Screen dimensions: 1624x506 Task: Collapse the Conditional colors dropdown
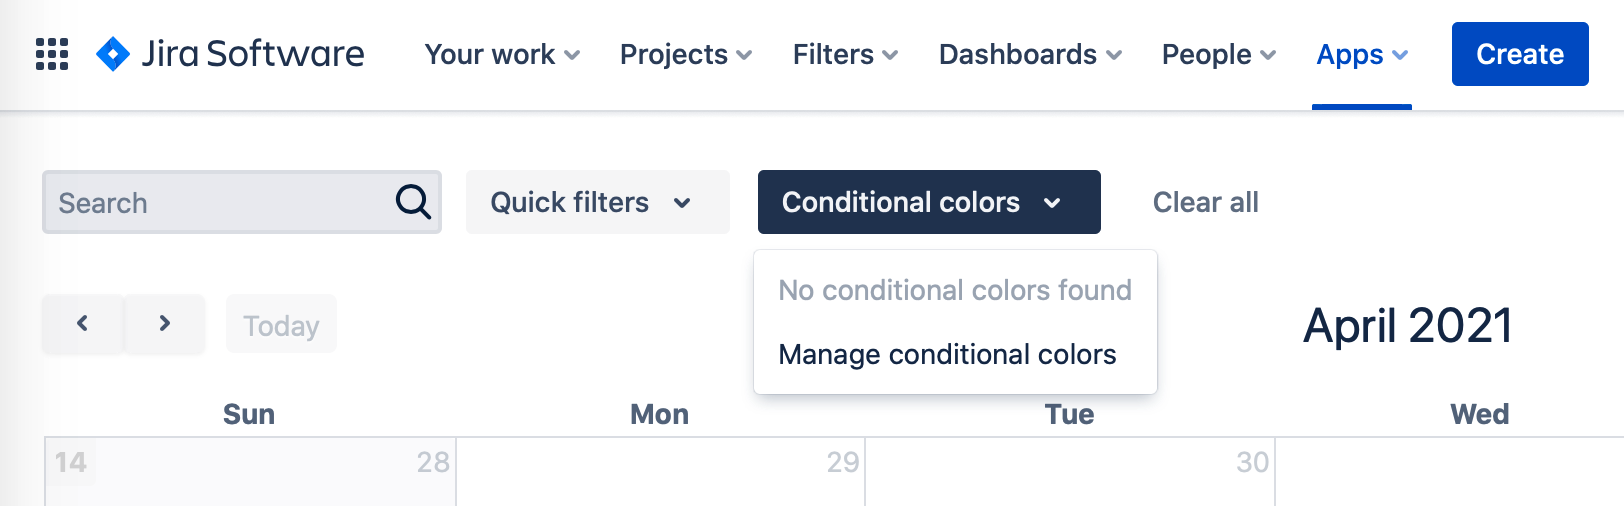[929, 203]
